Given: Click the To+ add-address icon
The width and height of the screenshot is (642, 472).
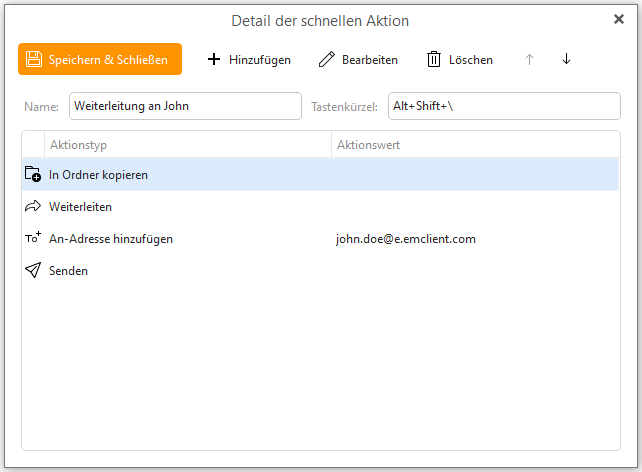Looking at the screenshot, I should (x=33, y=238).
